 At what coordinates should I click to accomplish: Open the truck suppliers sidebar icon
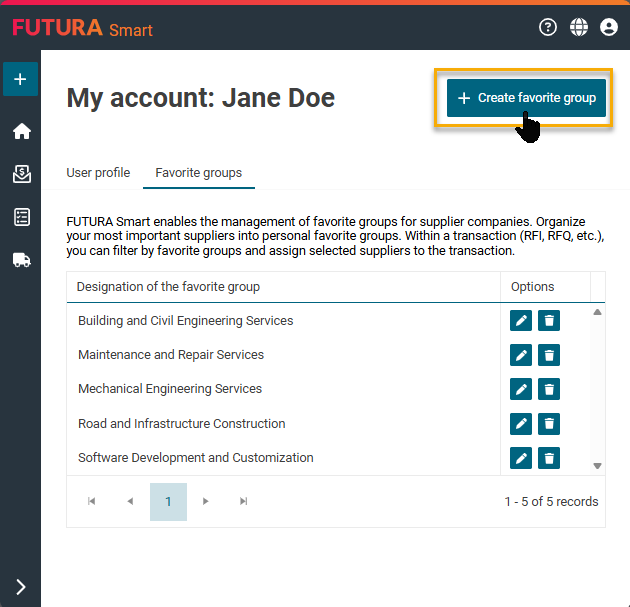pos(21,259)
